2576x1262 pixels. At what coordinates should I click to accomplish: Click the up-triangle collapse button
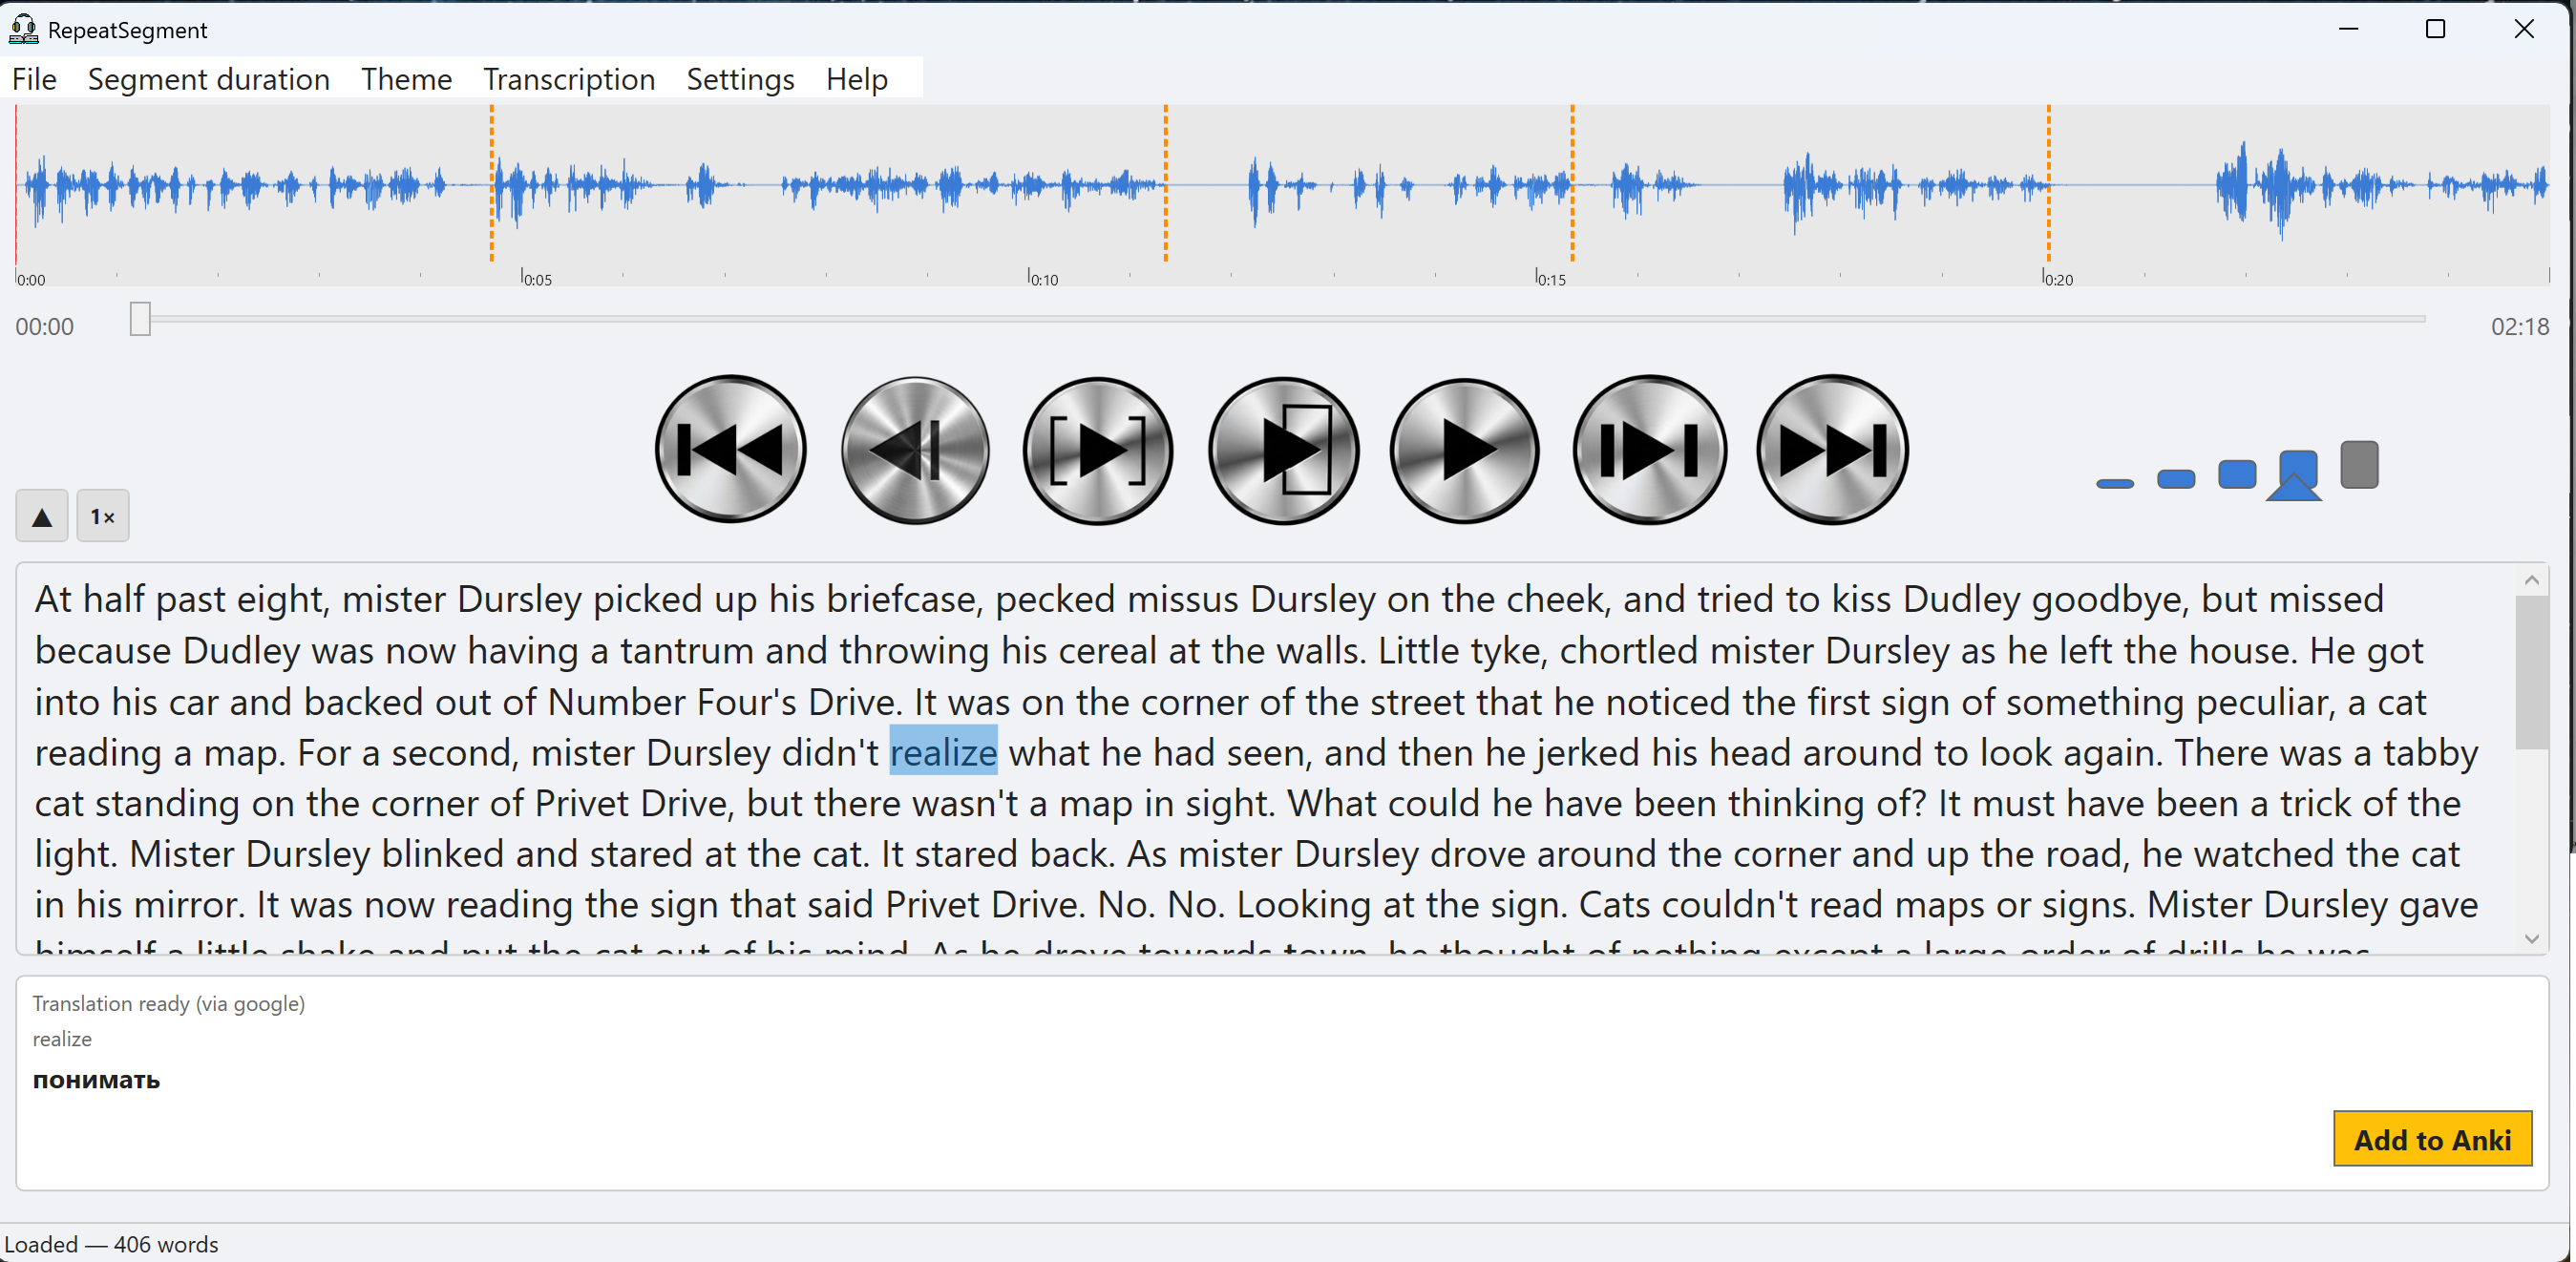click(42, 516)
